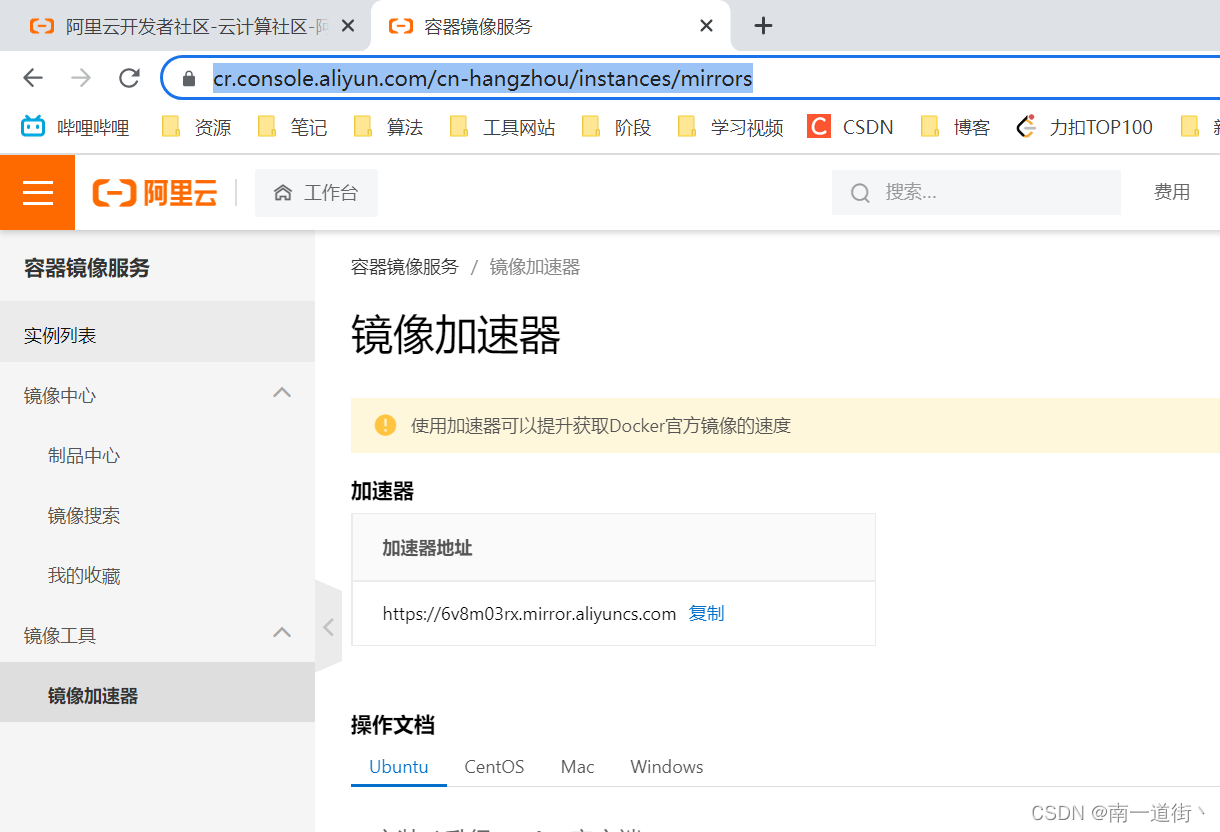
Task: Open the 算法 bookmark folder
Action: pyautogui.click(x=389, y=127)
